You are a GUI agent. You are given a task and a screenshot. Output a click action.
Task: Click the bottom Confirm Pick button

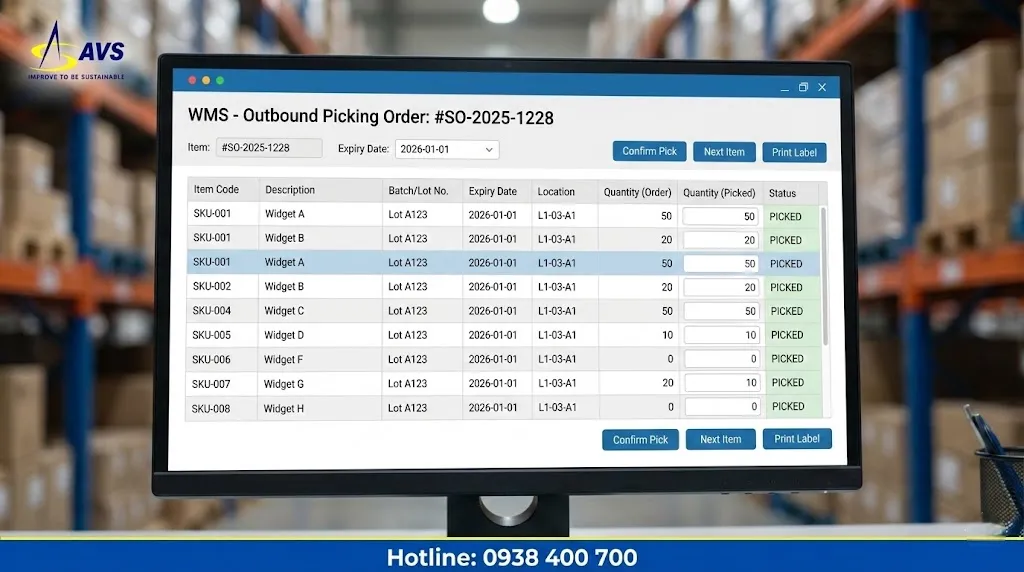pos(640,440)
